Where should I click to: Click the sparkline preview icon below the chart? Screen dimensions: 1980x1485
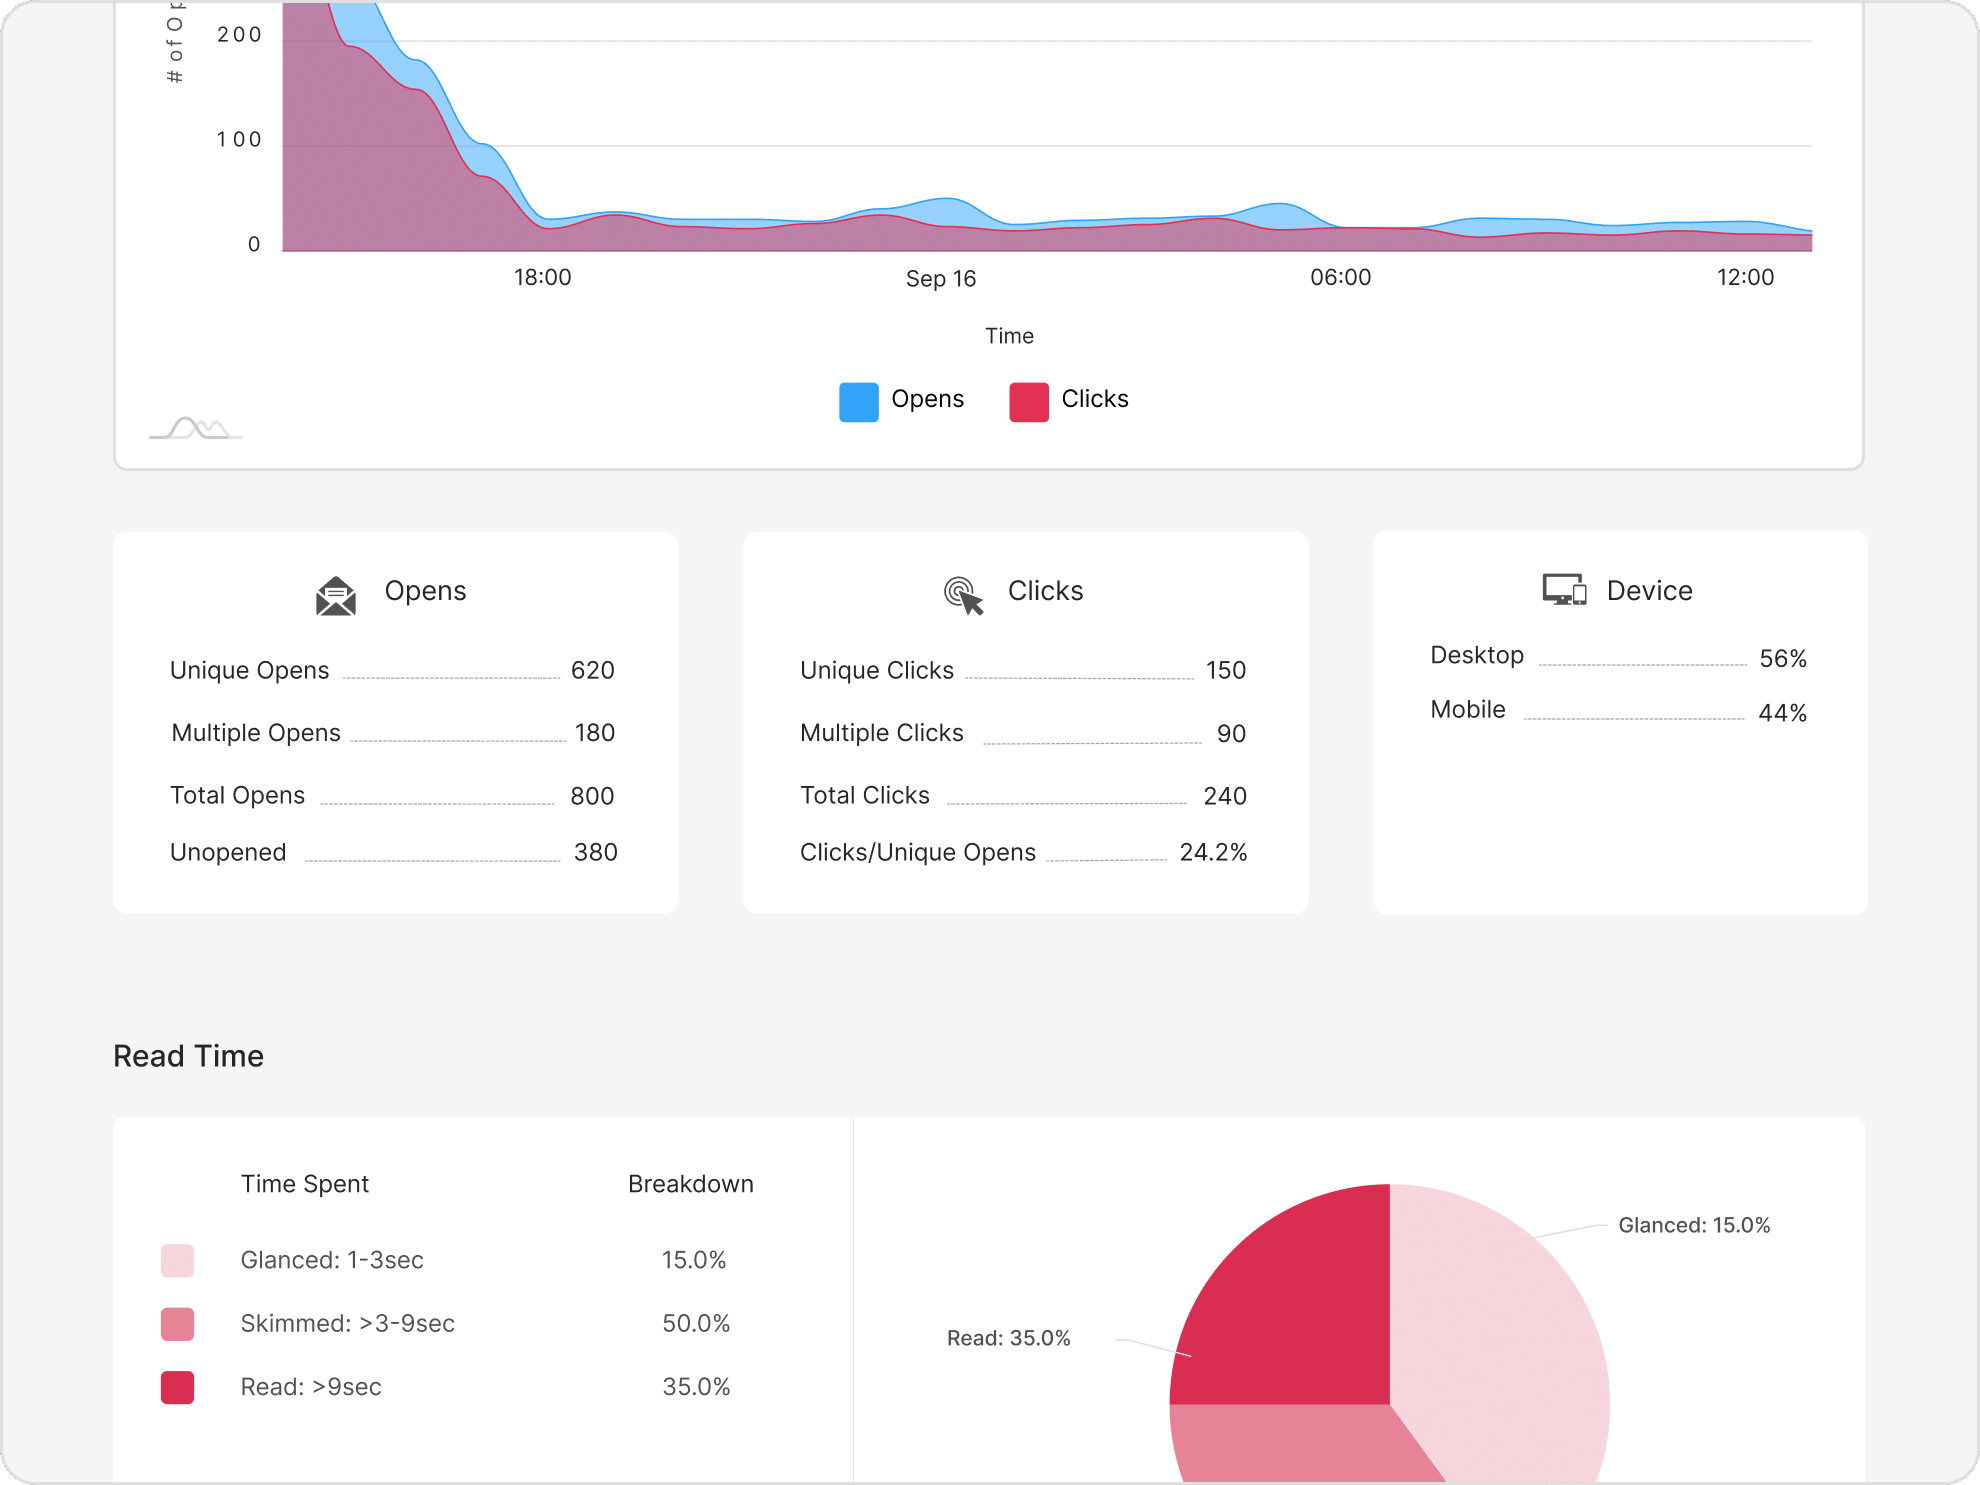[x=196, y=430]
